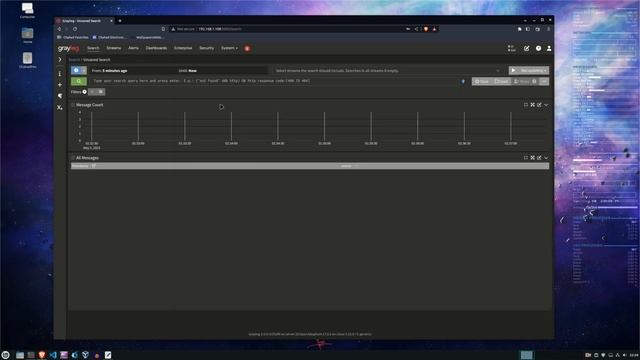640x360 pixels.
Task: Open the Enterprise tab
Action: tap(183, 48)
